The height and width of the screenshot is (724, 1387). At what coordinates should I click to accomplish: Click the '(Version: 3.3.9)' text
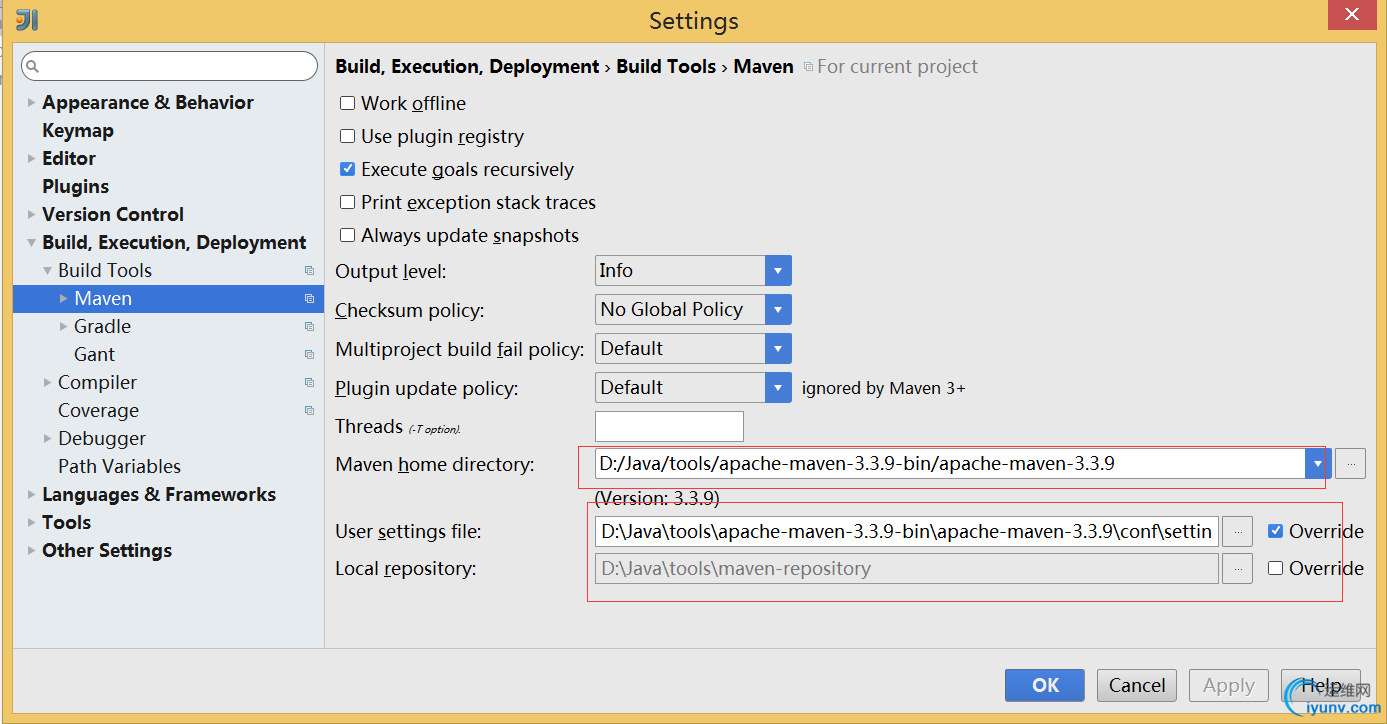tap(657, 498)
